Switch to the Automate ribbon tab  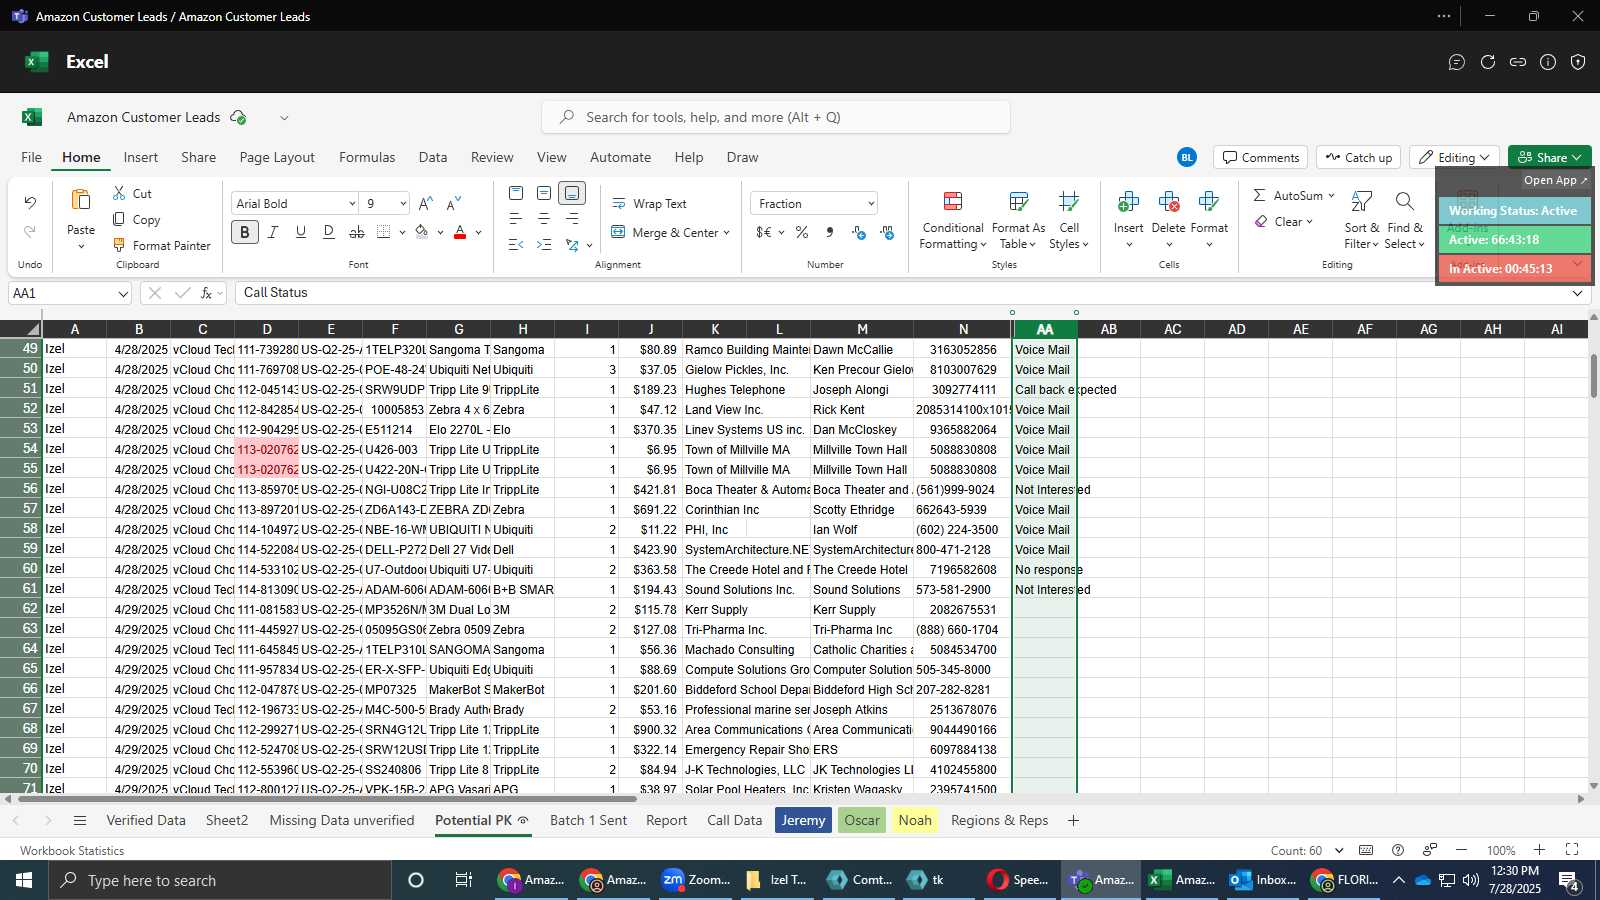620,157
